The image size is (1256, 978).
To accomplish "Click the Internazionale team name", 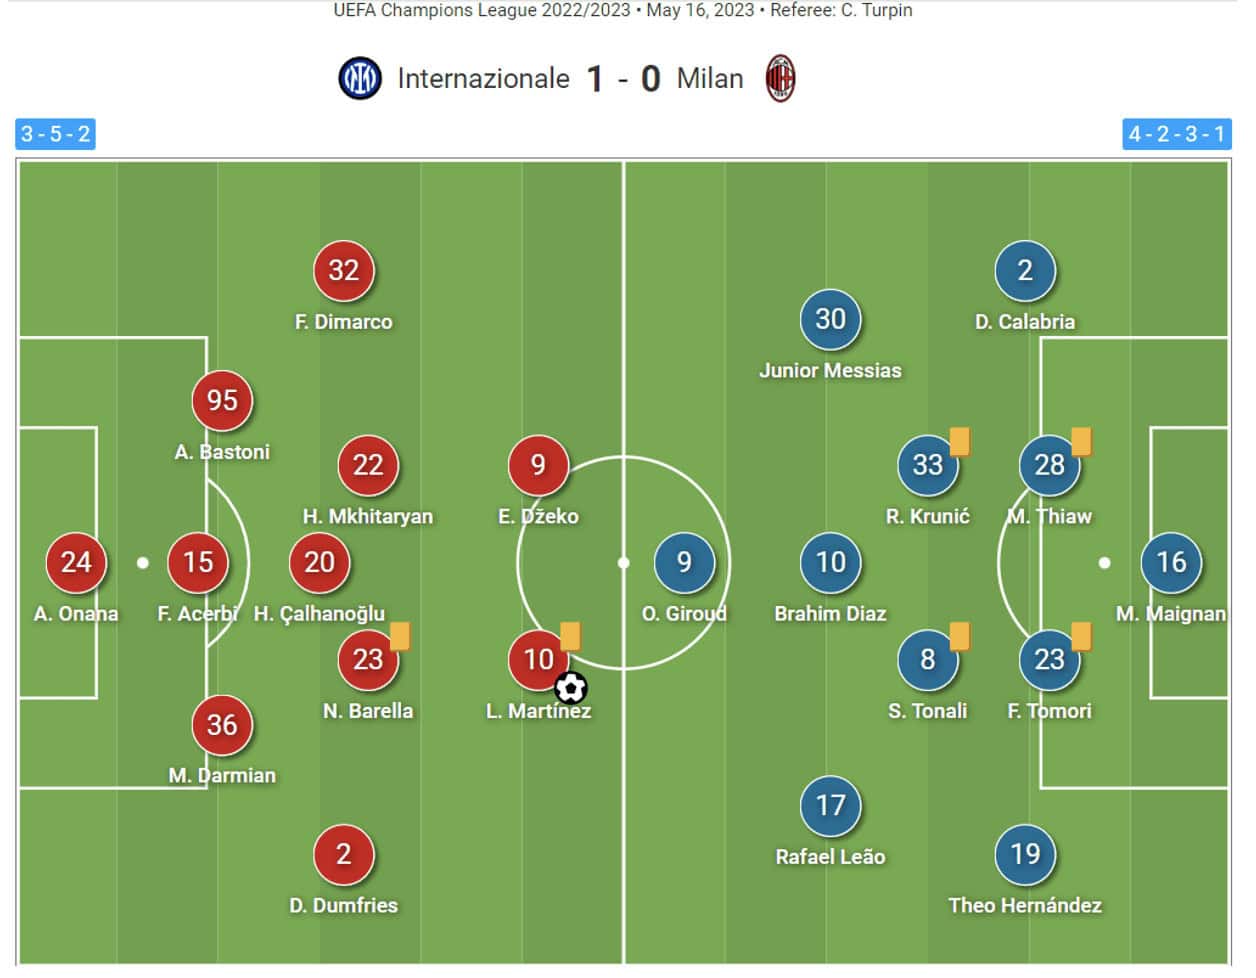I will [483, 79].
